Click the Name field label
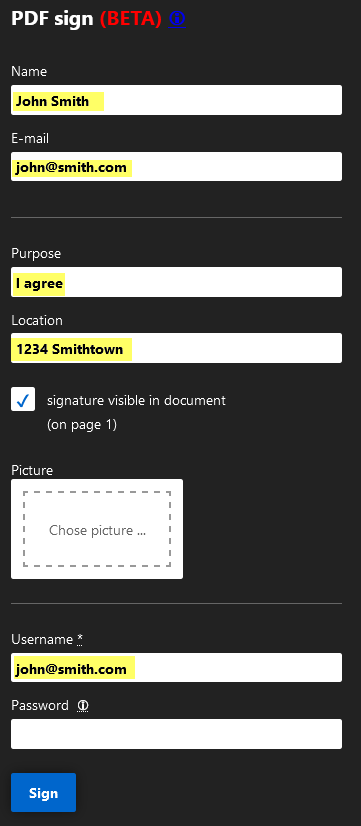 coord(29,71)
